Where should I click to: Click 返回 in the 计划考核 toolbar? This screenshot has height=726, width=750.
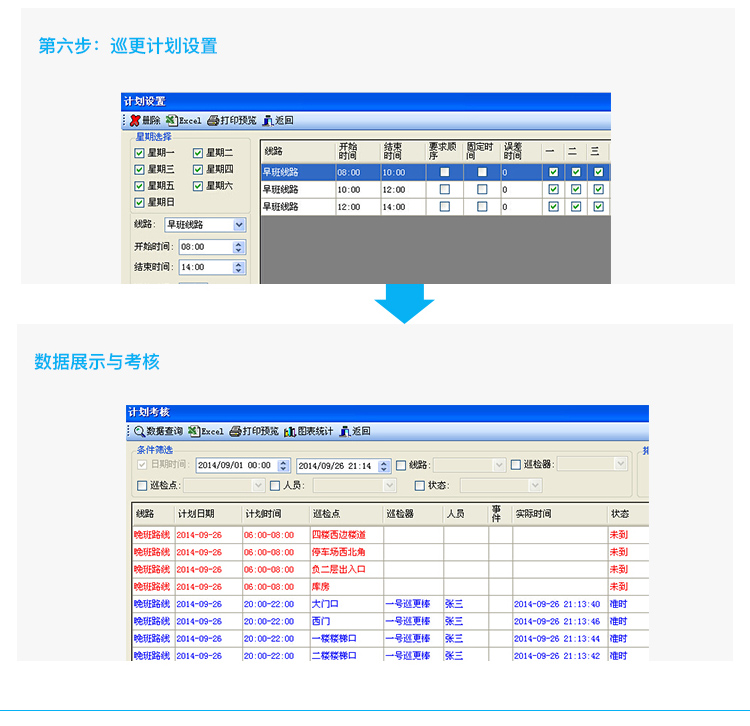[x=355, y=431]
